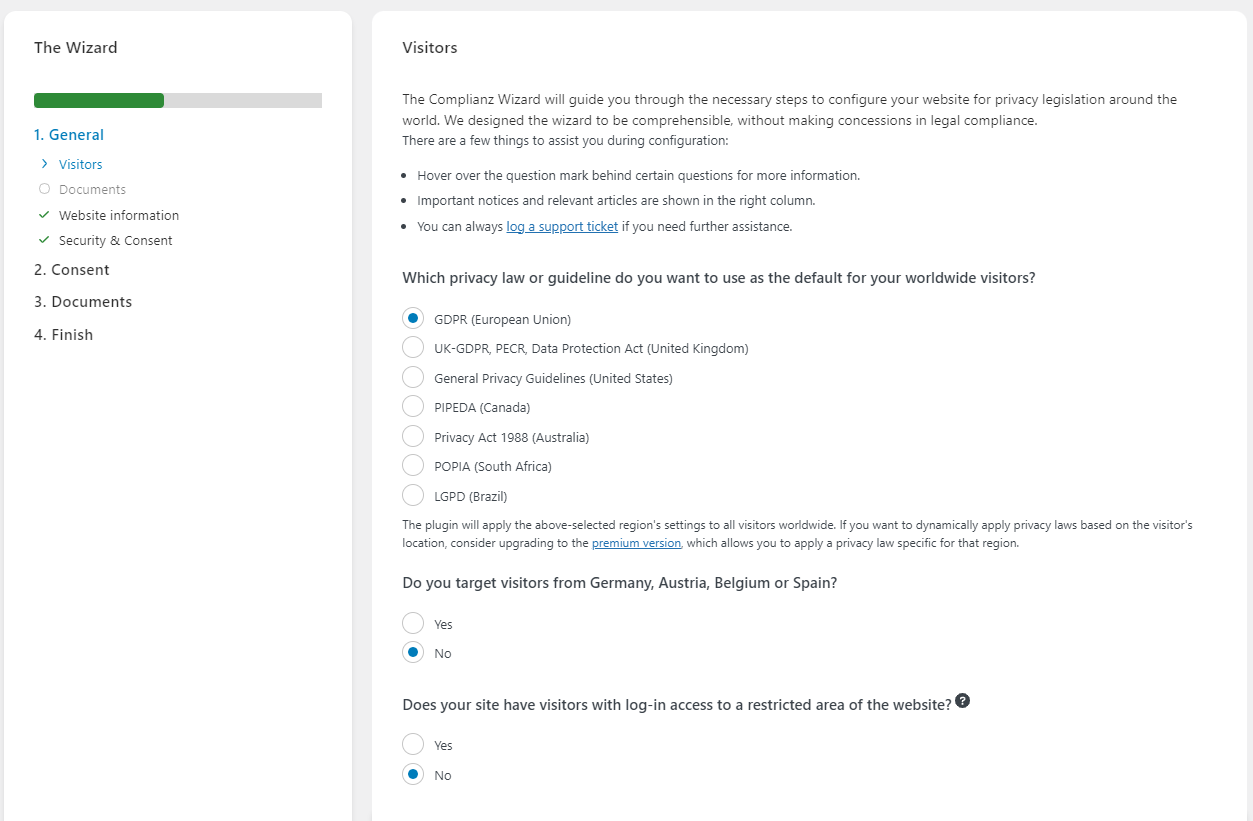Click the green checkmark beside Website information

tap(44, 215)
